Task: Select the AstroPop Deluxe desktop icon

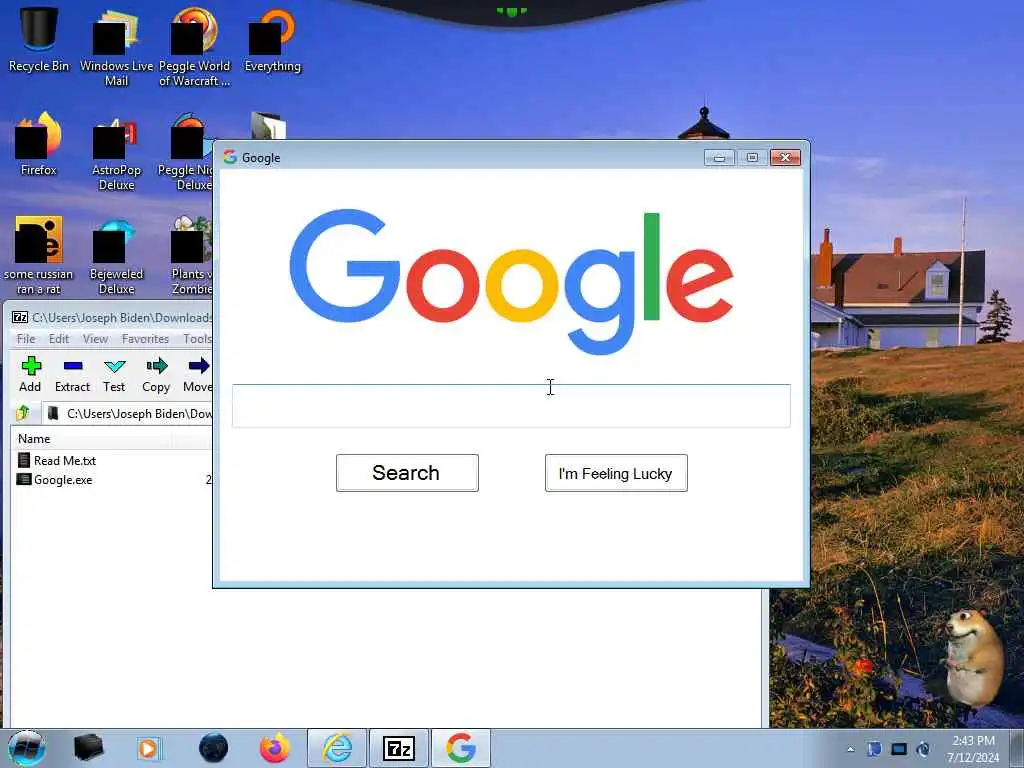Action: tap(116, 152)
